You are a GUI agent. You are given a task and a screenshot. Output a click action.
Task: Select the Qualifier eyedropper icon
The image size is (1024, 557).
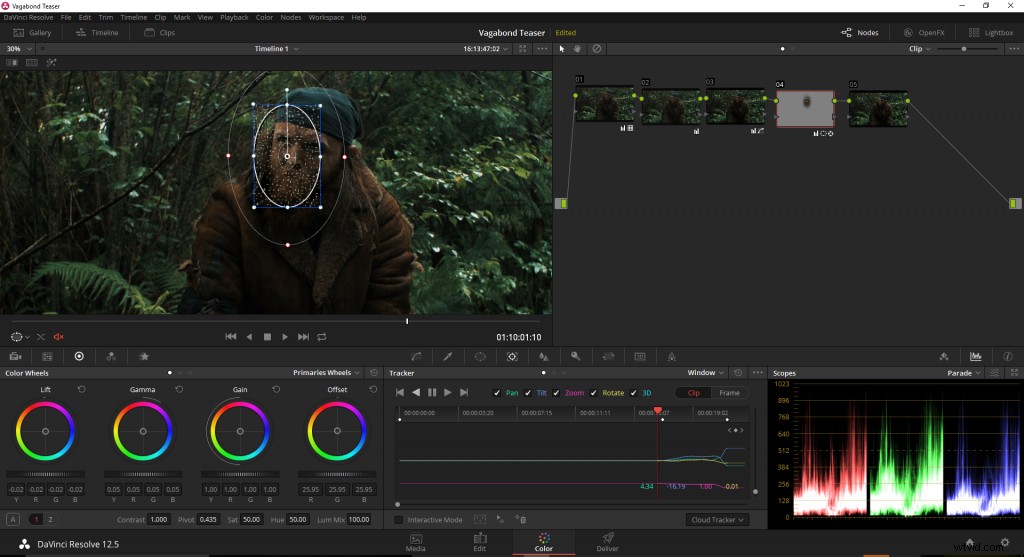[448, 356]
